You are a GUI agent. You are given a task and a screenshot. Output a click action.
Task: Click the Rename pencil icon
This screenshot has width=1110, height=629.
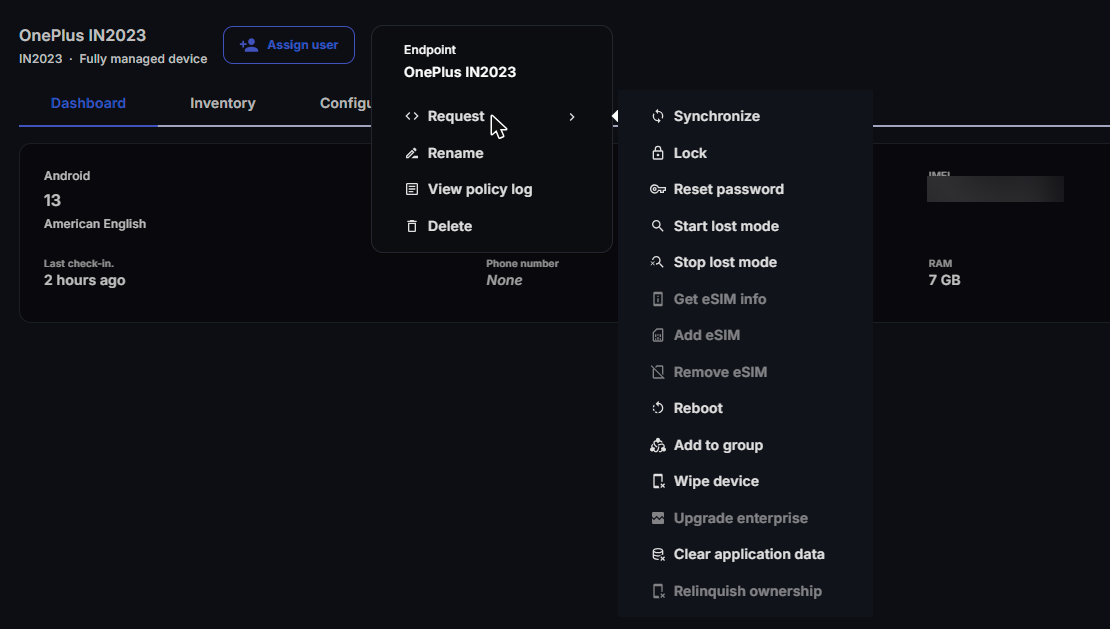(412, 153)
